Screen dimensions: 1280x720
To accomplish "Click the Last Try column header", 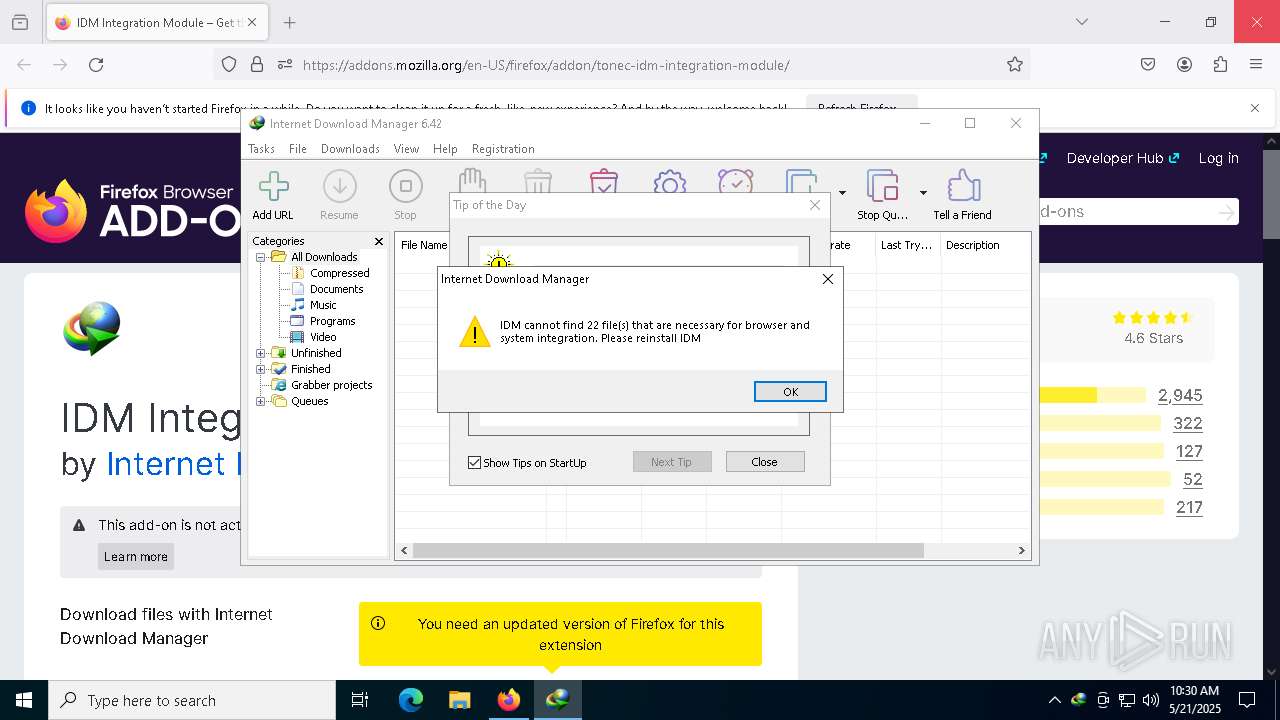I will [x=906, y=245].
